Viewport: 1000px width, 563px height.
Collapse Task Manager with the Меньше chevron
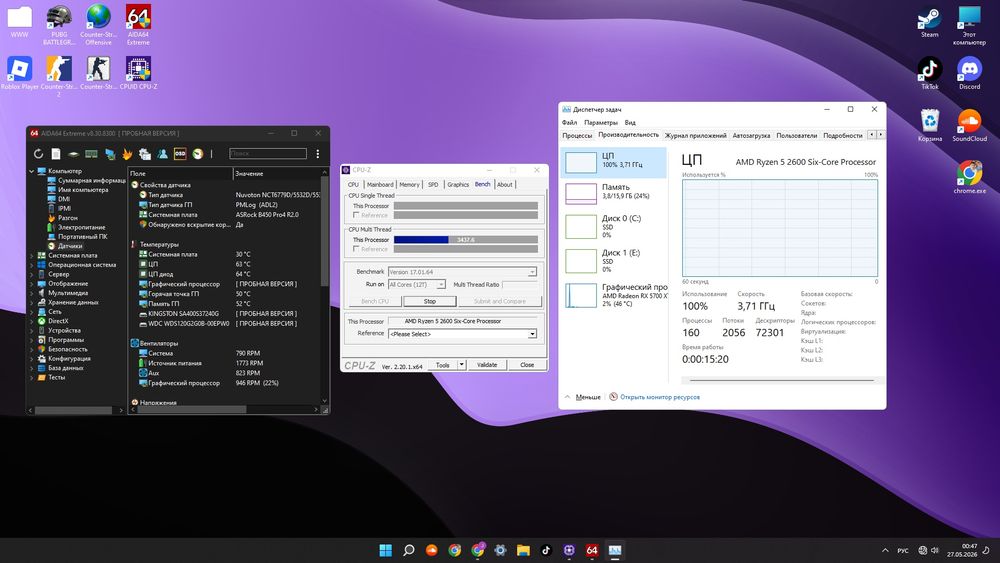click(567, 397)
